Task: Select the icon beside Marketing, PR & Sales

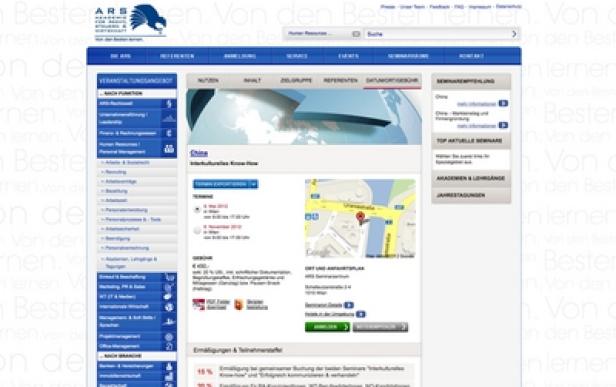Action: [169, 287]
